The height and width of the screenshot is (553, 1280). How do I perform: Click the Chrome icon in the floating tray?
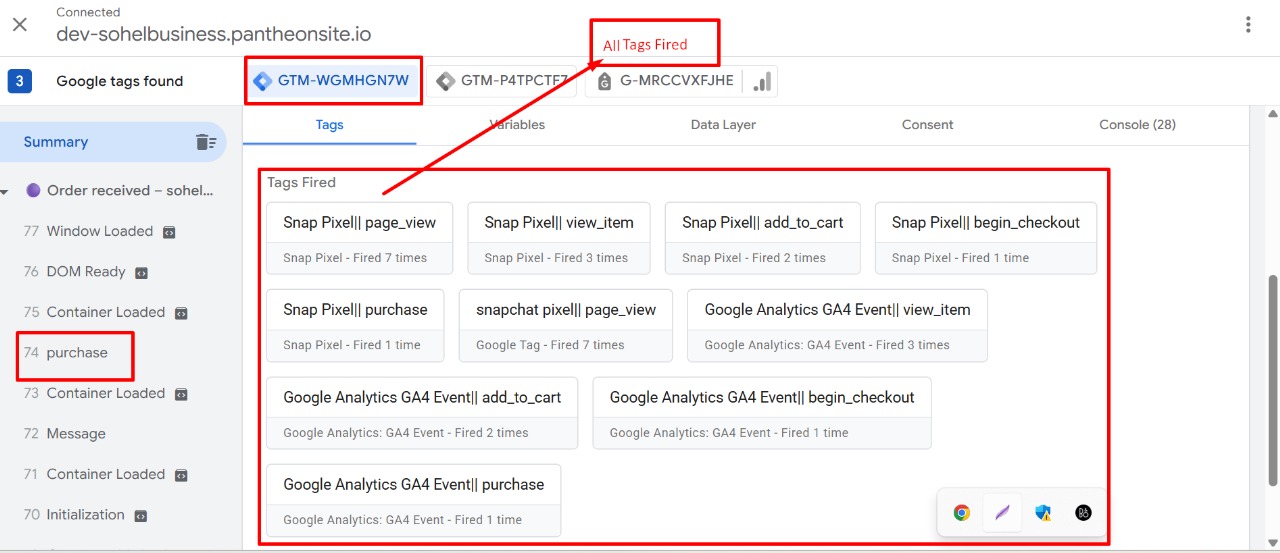[x=961, y=513]
